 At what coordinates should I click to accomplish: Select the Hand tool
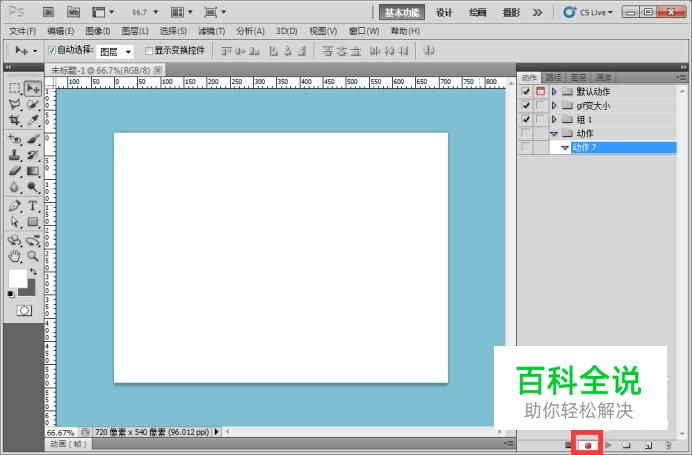point(15,256)
